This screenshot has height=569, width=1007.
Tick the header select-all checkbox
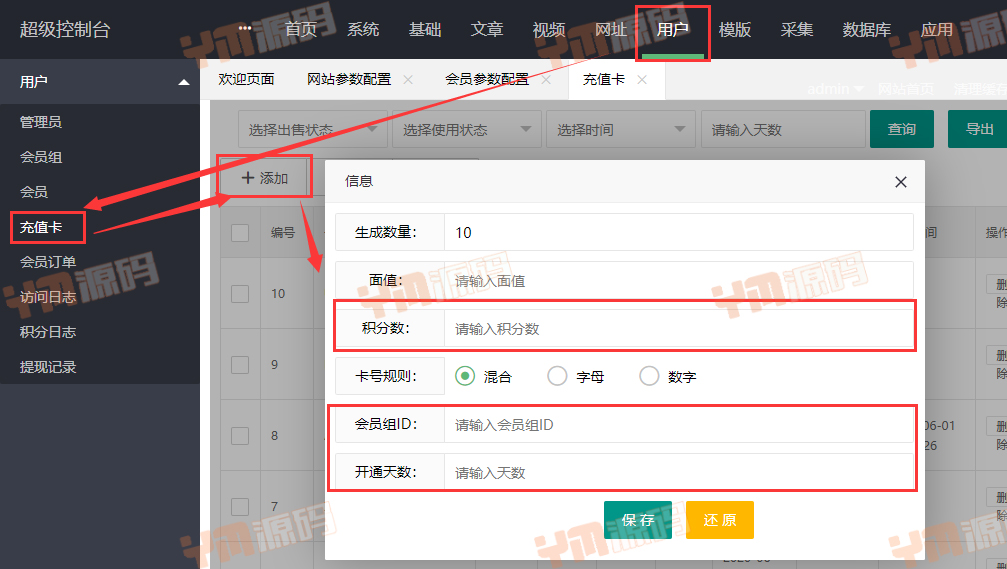[x=240, y=233]
